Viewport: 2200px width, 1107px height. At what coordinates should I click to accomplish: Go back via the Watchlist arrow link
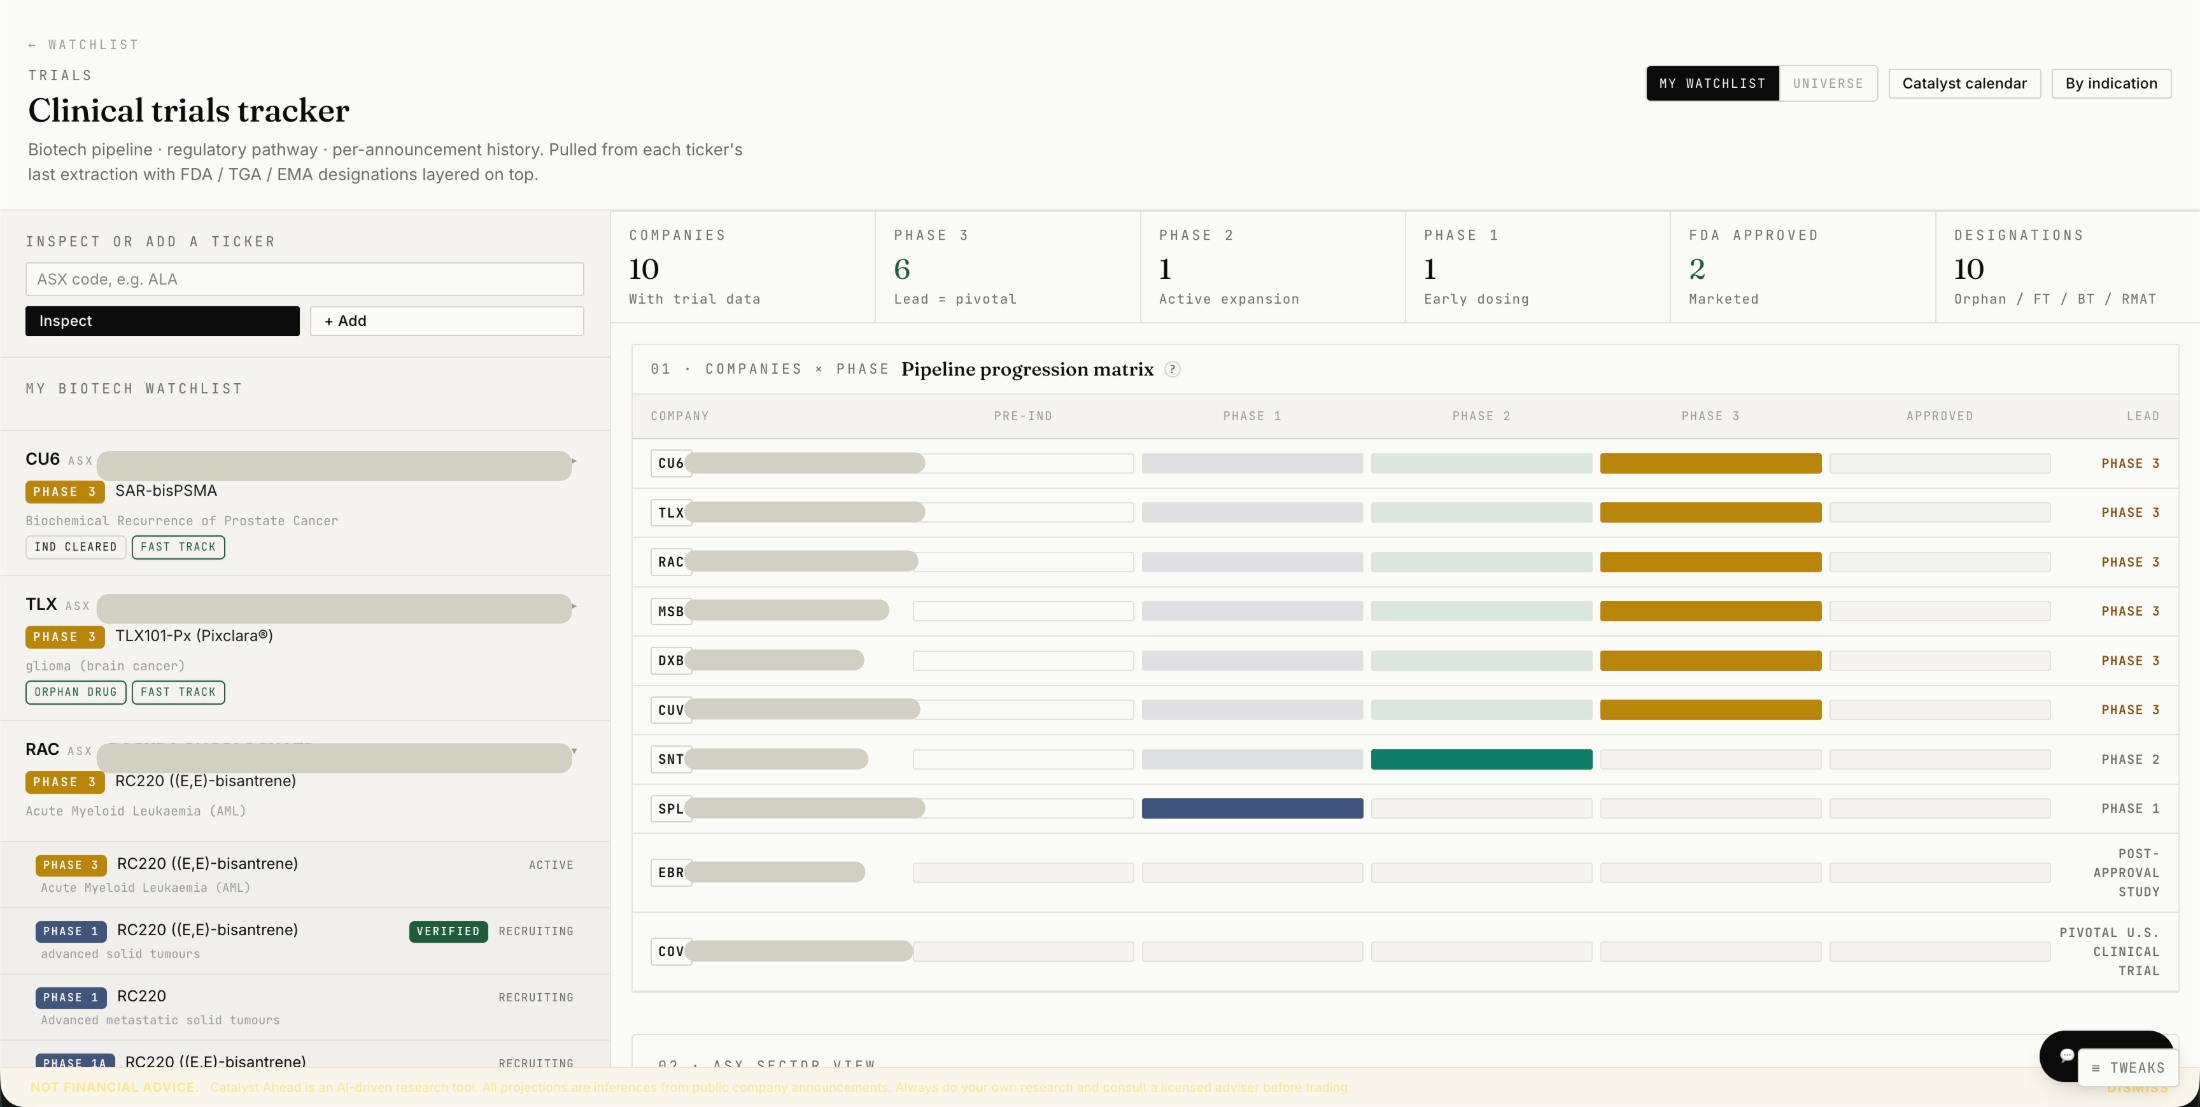pos(83,45)
